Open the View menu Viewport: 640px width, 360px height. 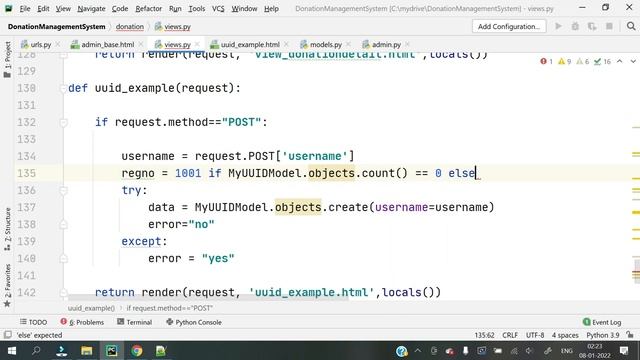pyautogui.click(x=63, y=9)
